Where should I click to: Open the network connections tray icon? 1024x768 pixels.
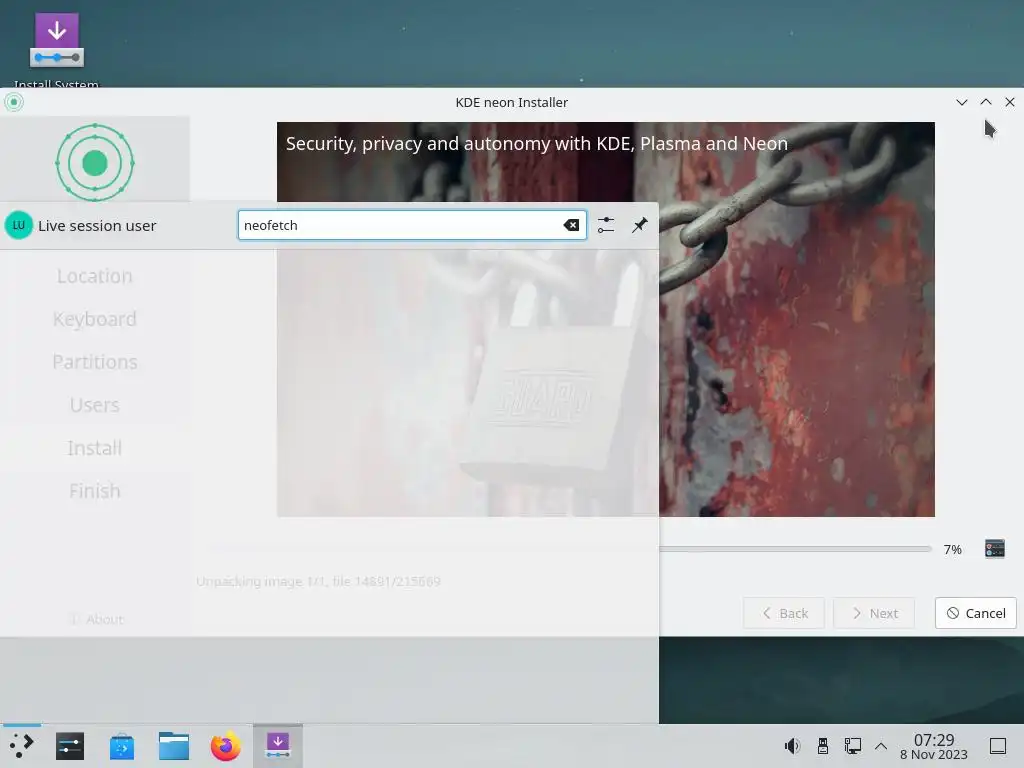(x=852, y=746)
